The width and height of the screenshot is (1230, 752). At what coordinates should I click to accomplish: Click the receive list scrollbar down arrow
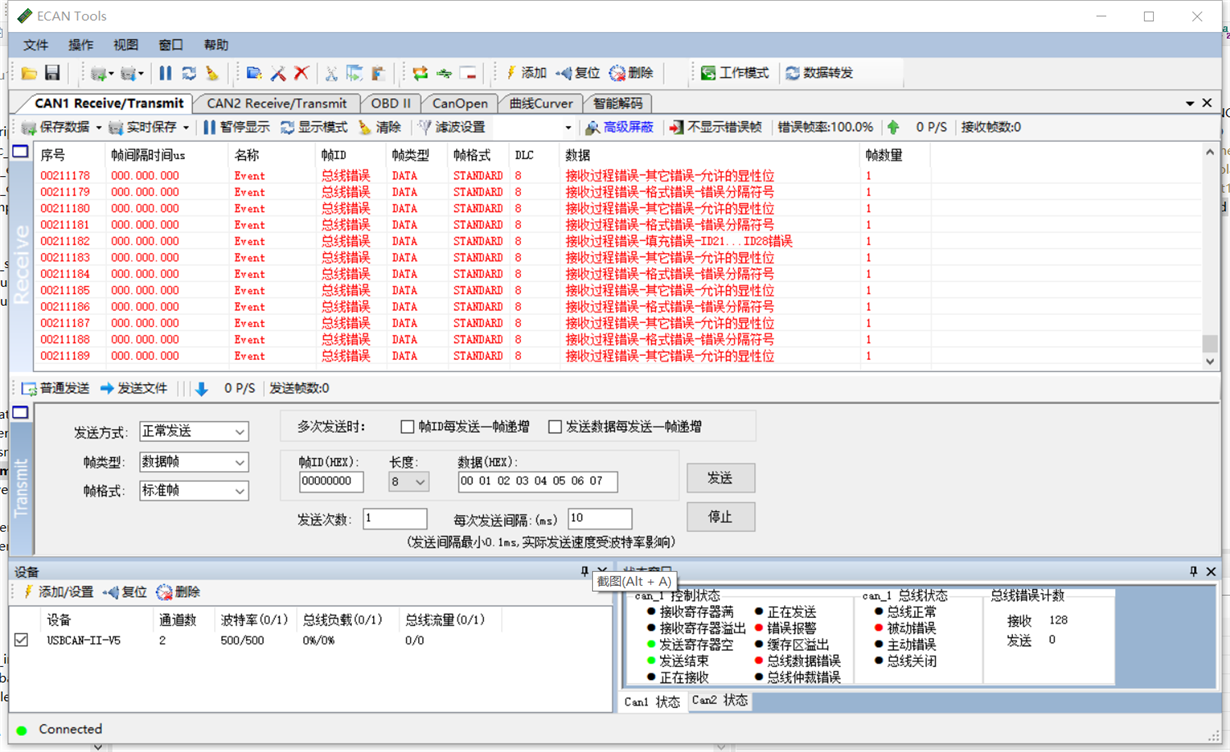1210,362
